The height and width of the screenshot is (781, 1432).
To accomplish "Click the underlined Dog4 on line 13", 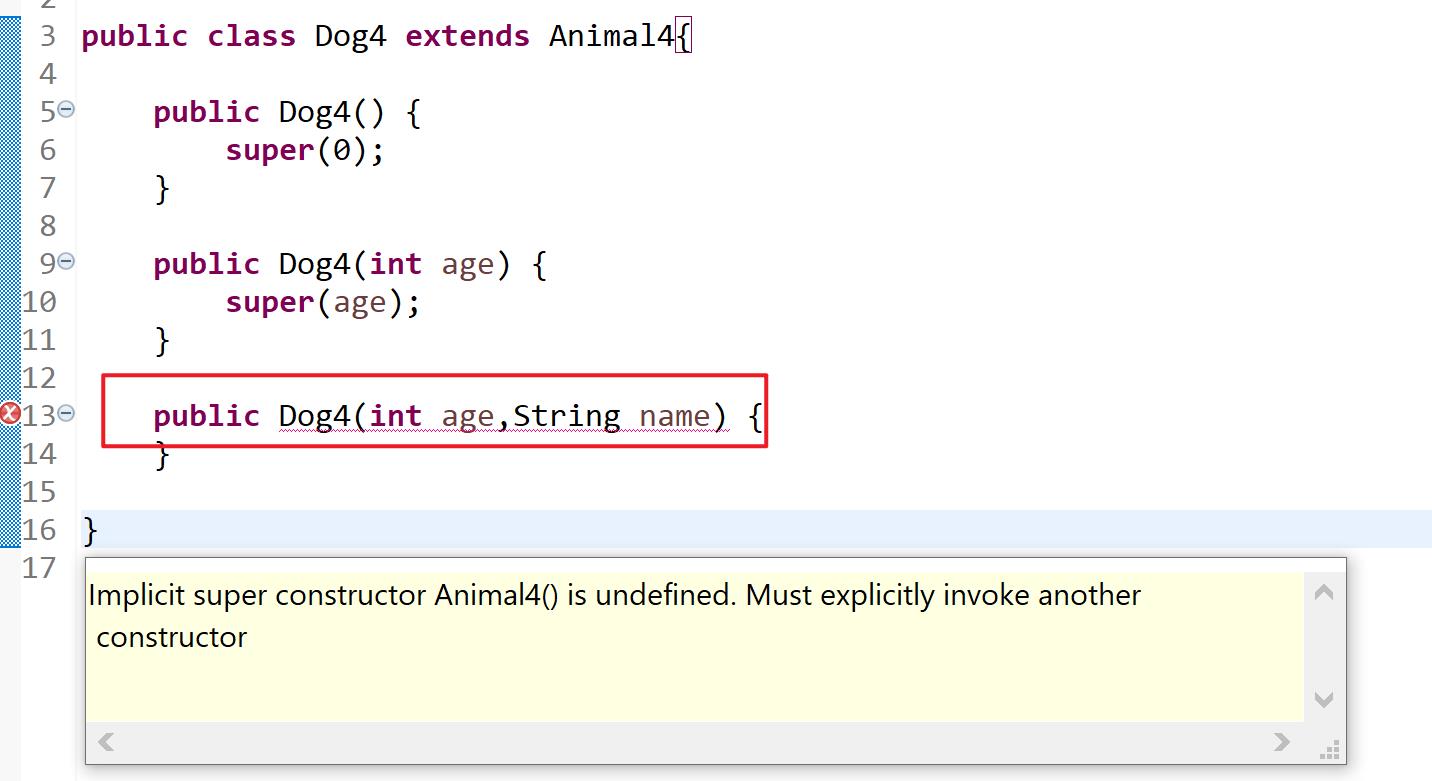I will click(x=314, y=415).
